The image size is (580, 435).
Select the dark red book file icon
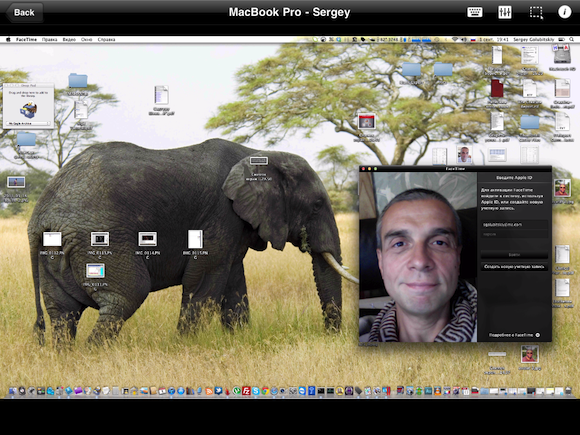[x=497, y=89]
